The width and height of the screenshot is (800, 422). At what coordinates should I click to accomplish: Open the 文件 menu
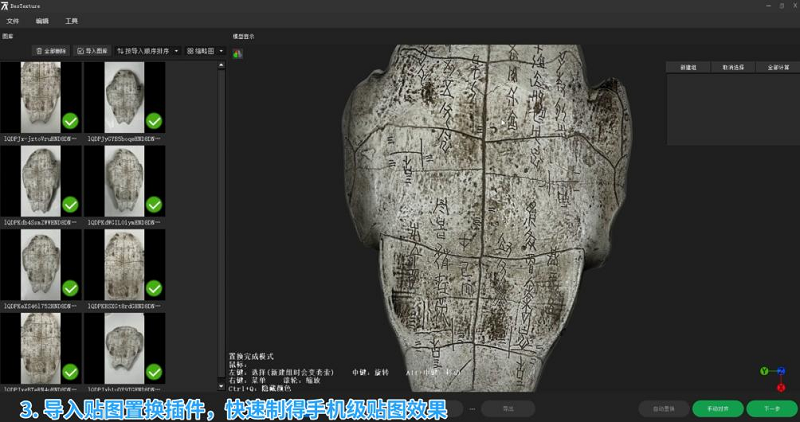13,20
